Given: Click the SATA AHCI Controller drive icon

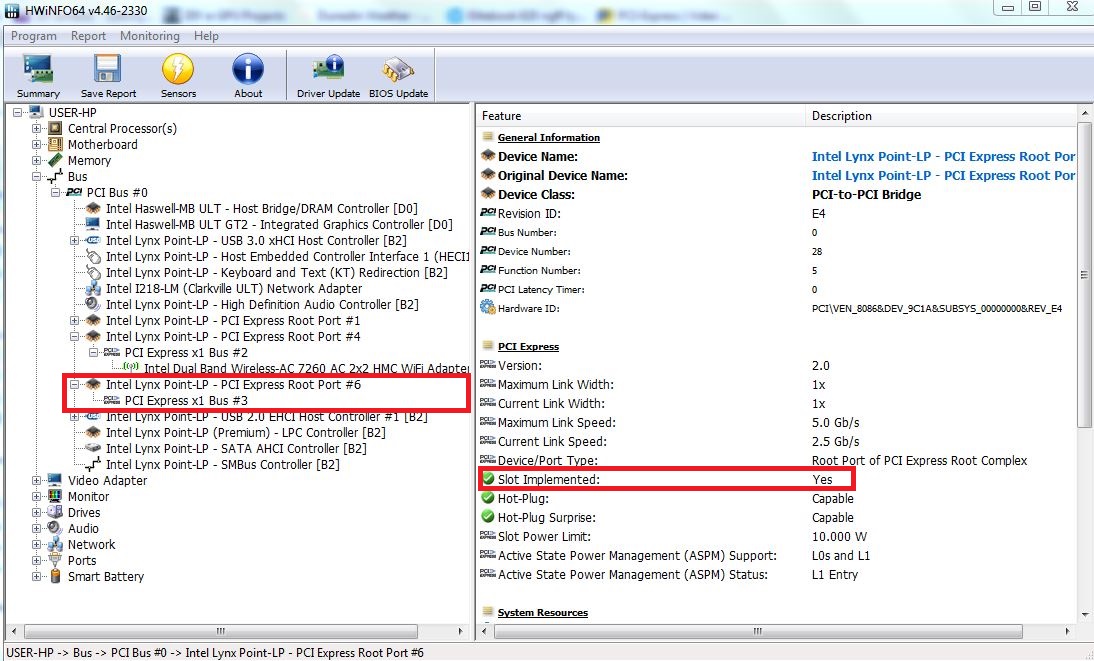Looking at the screenshot, I should pos(93,448).
